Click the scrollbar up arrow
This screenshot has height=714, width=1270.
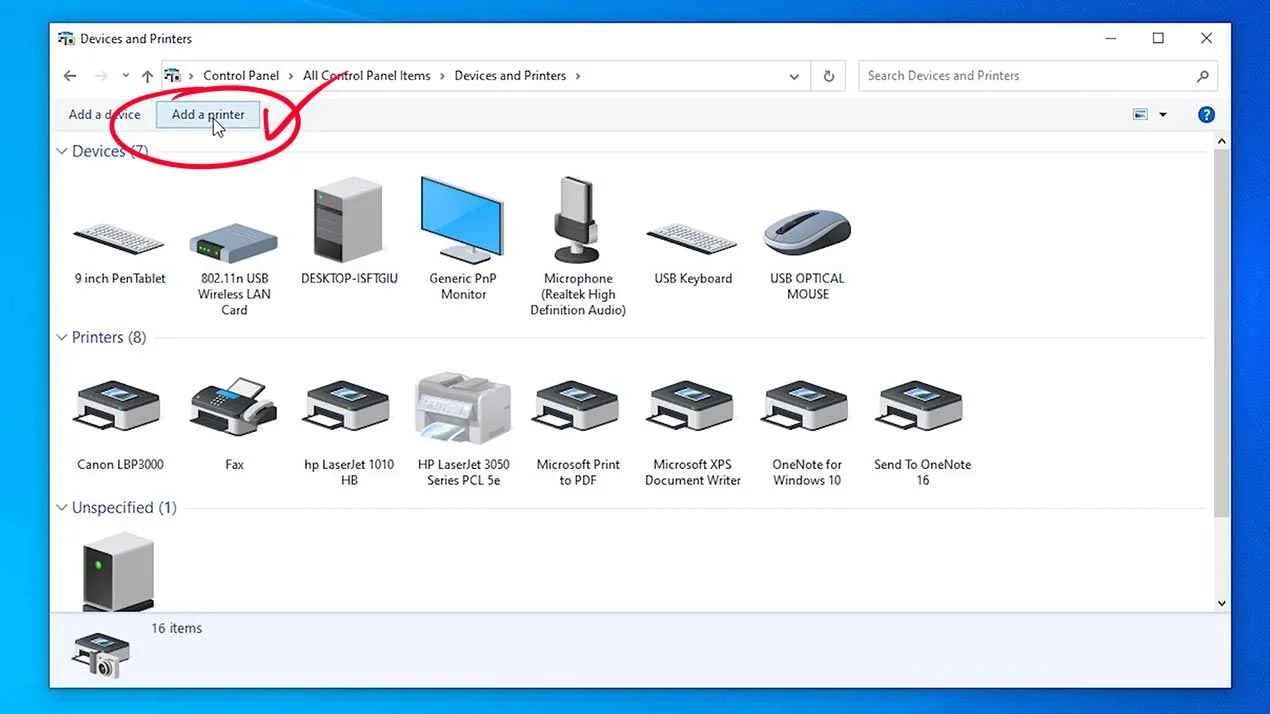click(1221, 143)
